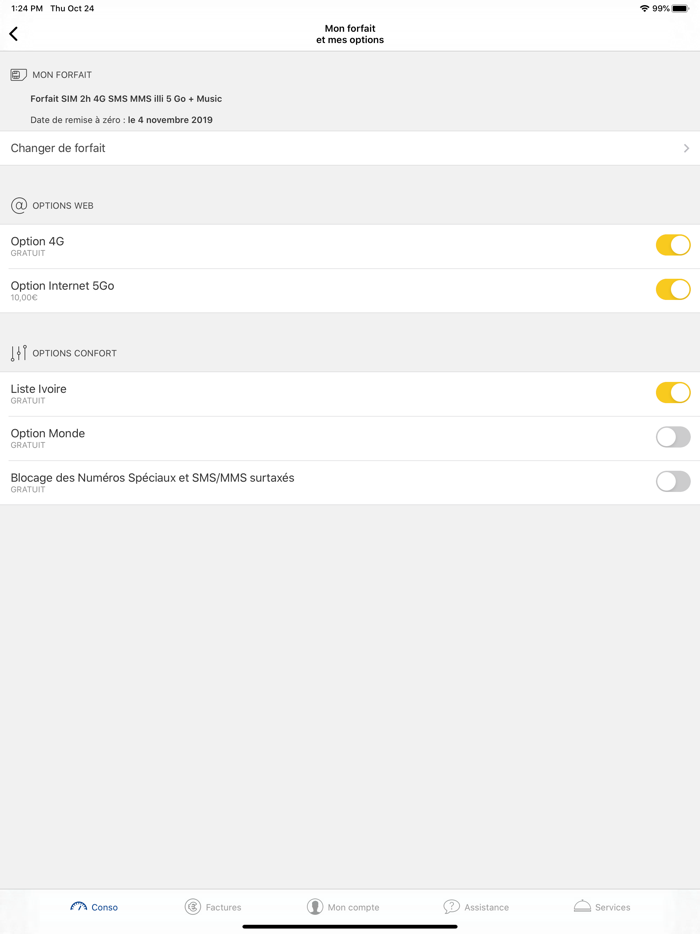The height and width of the screenshot is (934, 700).
Task: Open the Assistance tab
Action: [x=477, y=906]
